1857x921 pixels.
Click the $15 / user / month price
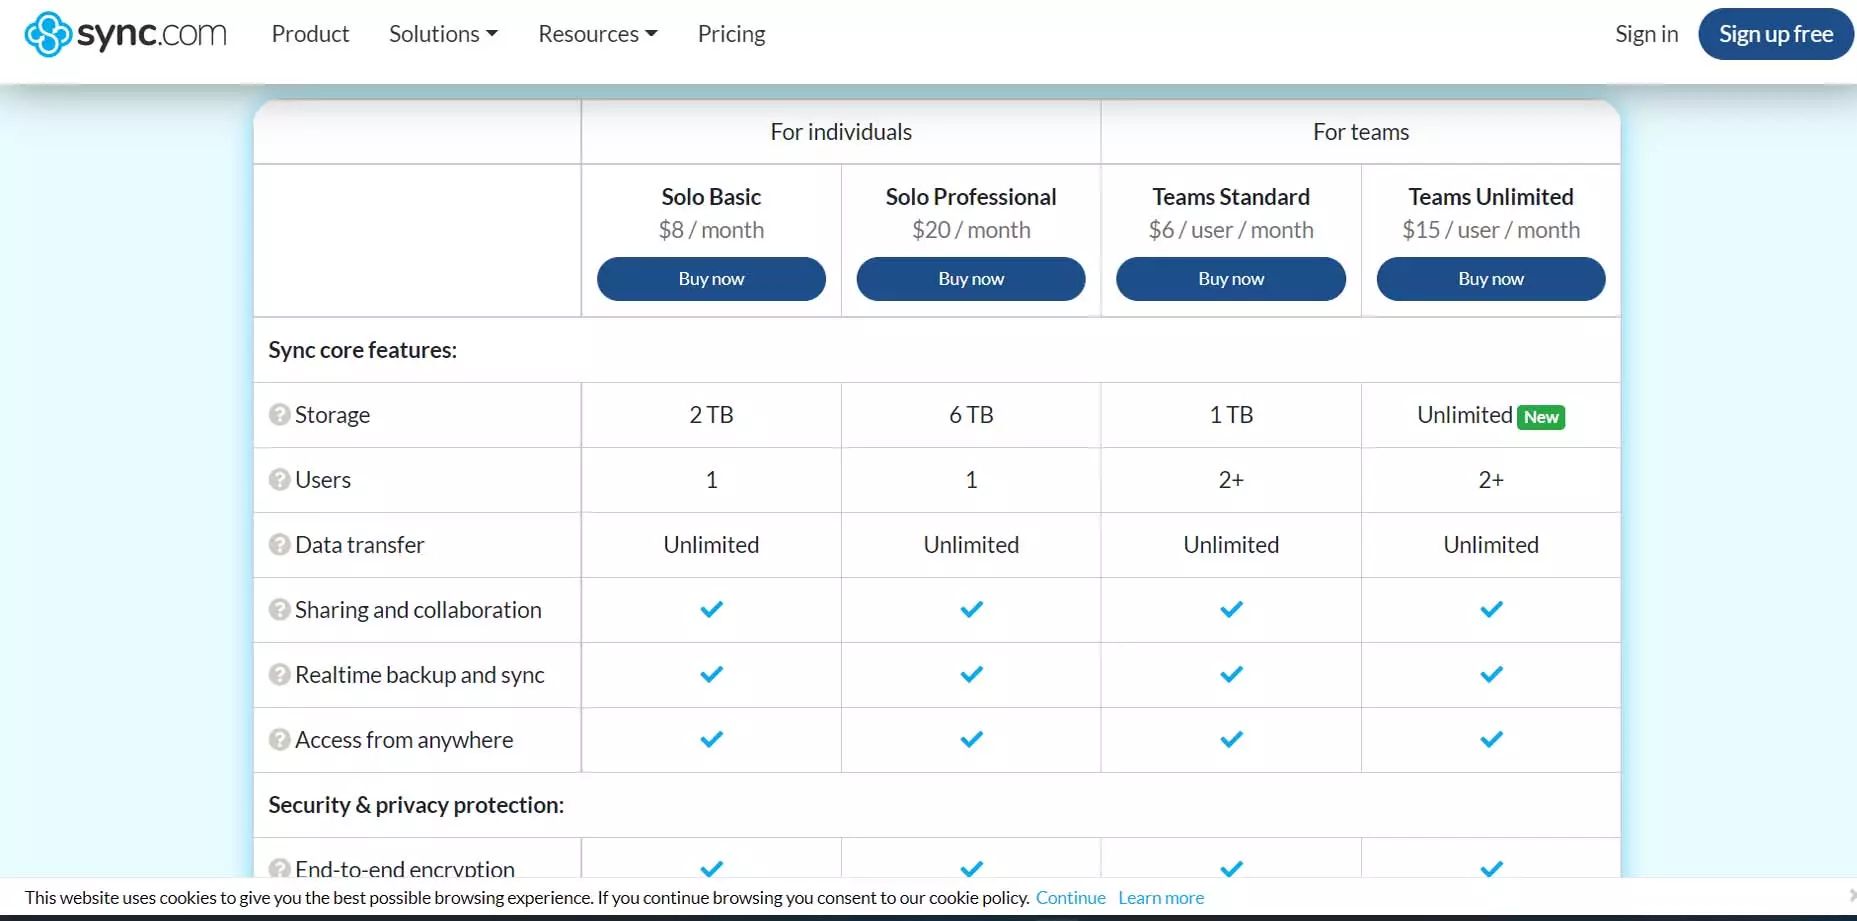[1491, 230]
